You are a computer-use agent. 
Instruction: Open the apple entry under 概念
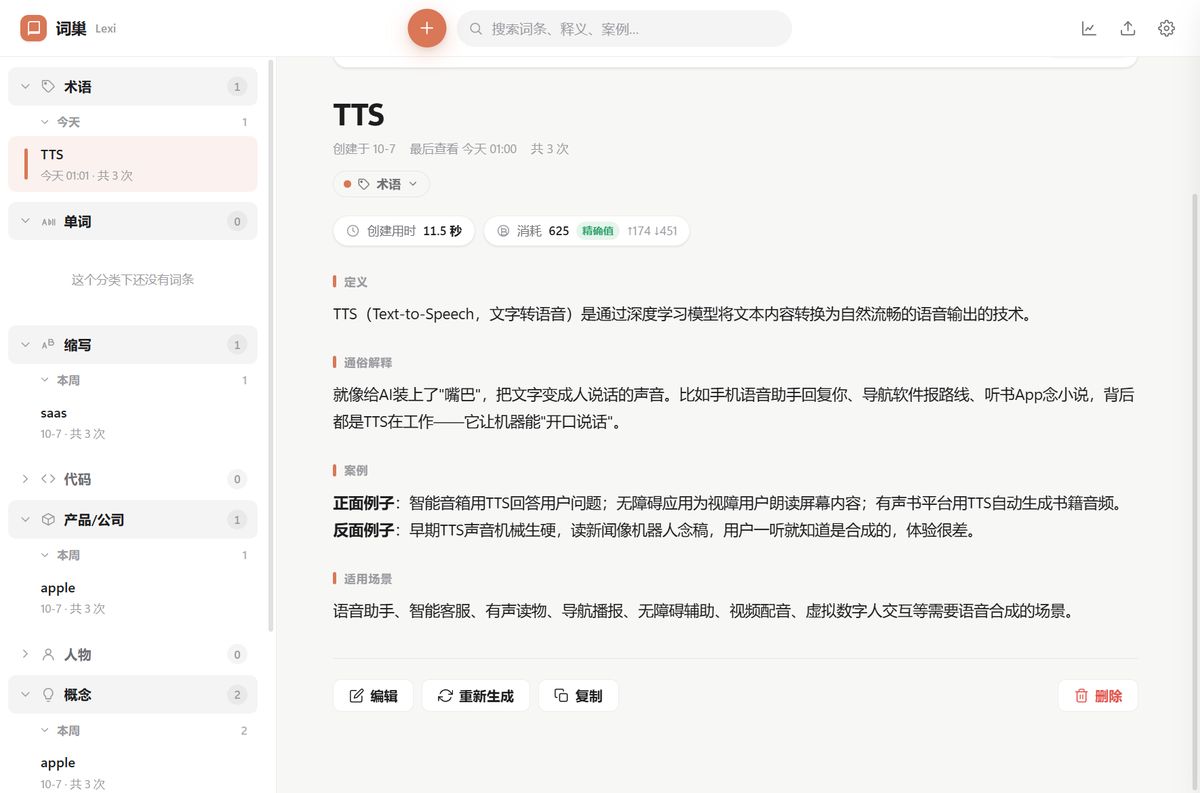coord(133,771)
